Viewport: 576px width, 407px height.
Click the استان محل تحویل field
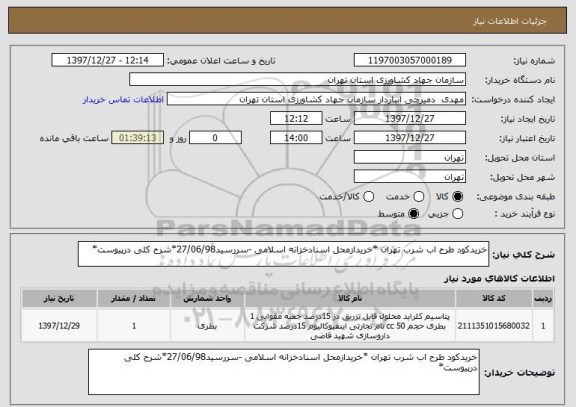pyautogui.click(x=410, y=158)
